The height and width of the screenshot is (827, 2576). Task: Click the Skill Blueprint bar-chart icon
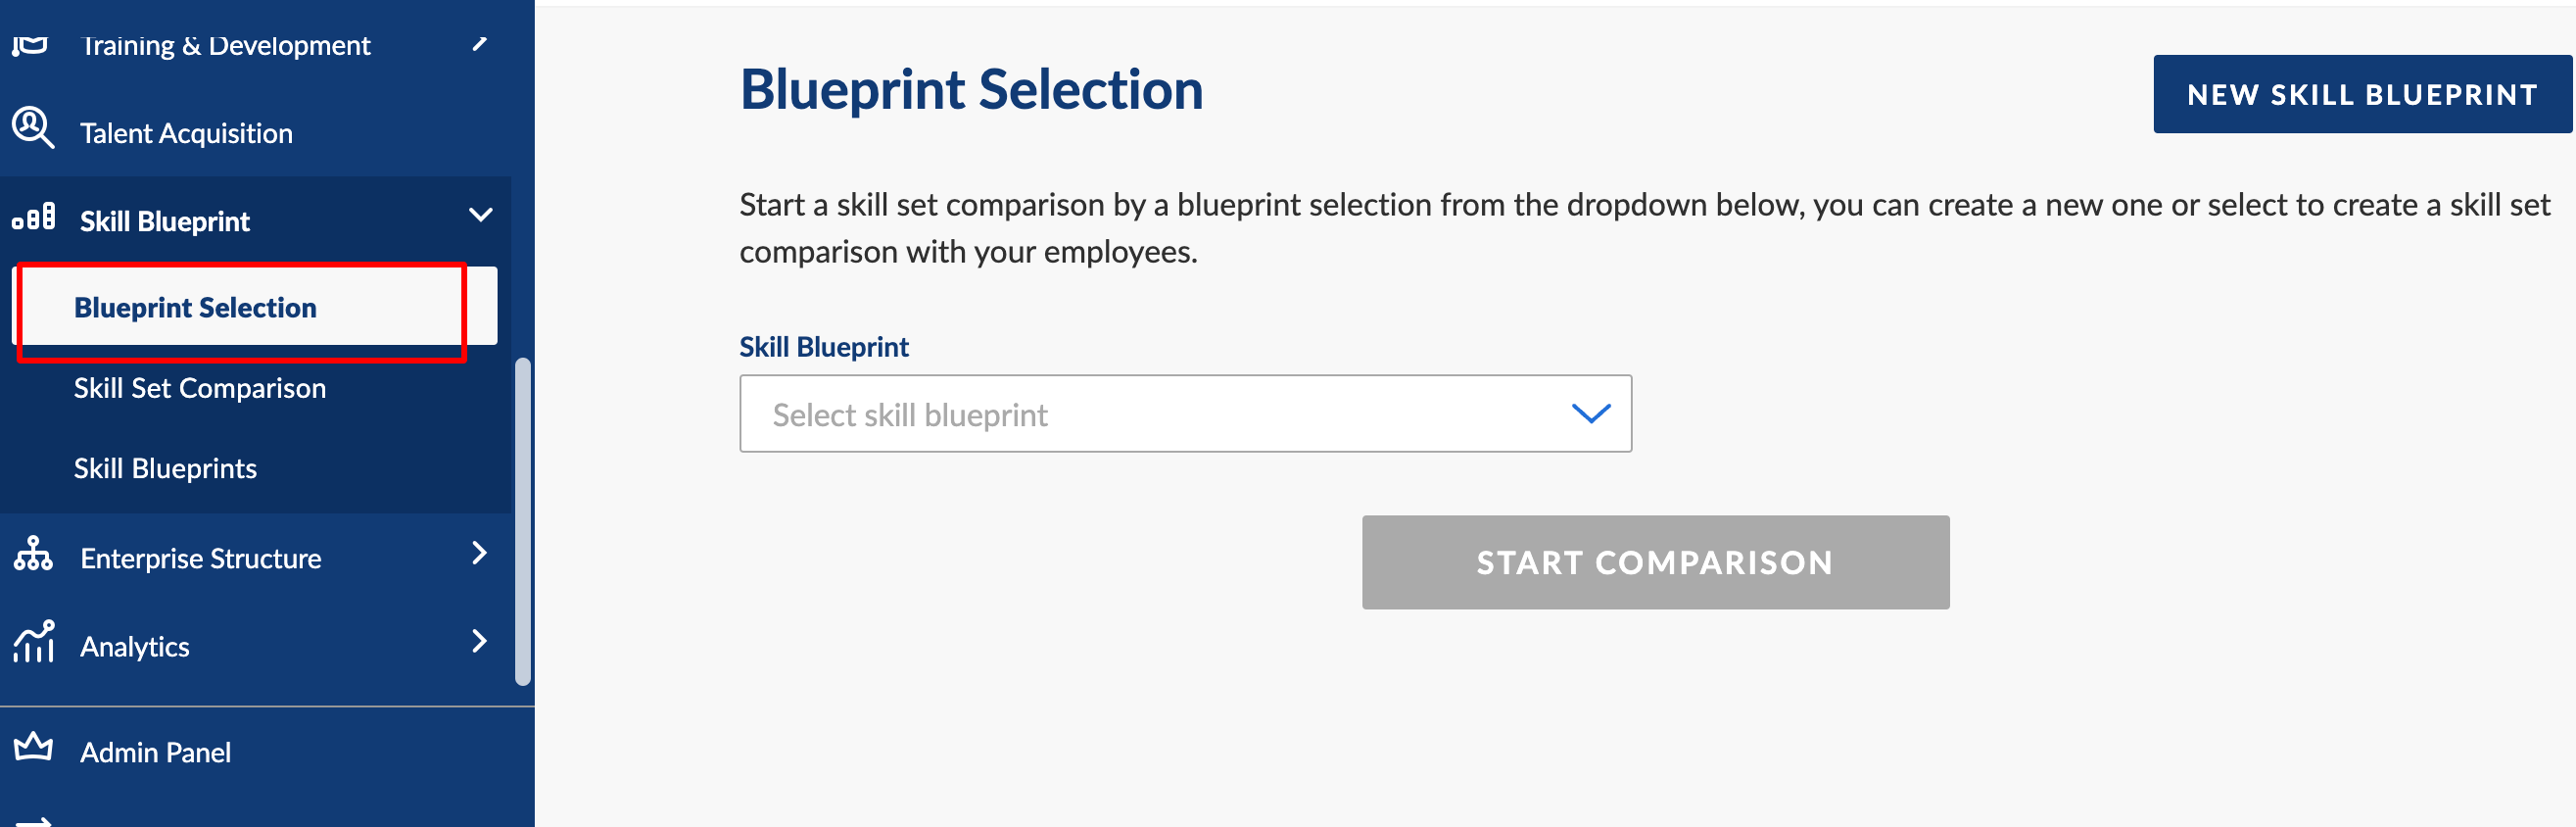pyautogui.click(x=33, y=218)
